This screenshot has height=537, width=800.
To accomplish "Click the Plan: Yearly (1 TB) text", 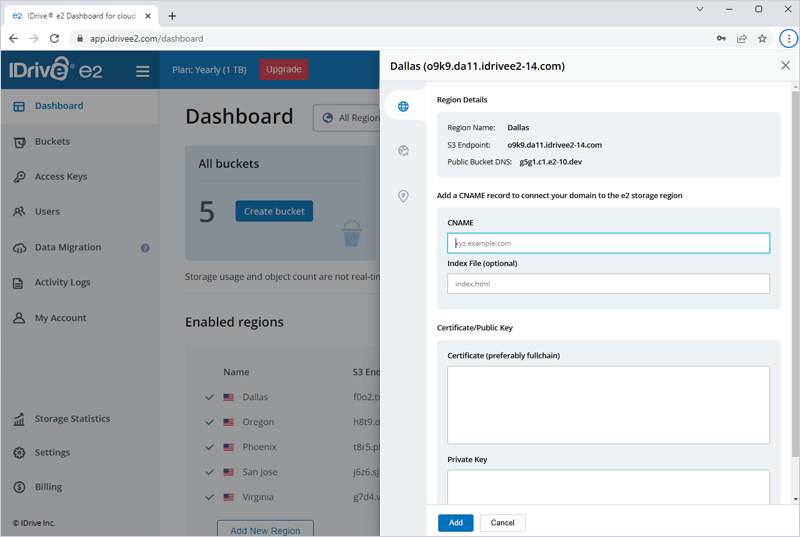I will (x=209, y=70).
